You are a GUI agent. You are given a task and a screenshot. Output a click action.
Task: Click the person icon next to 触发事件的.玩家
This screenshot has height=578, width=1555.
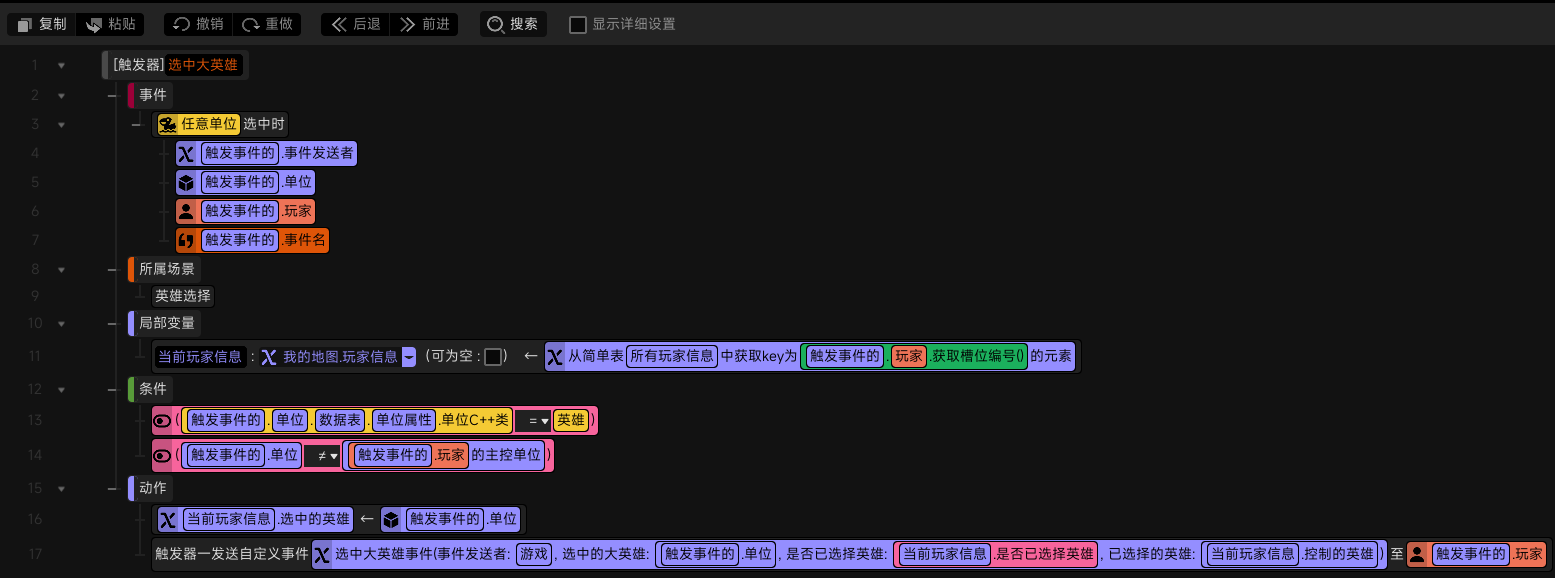coord(186,212)
